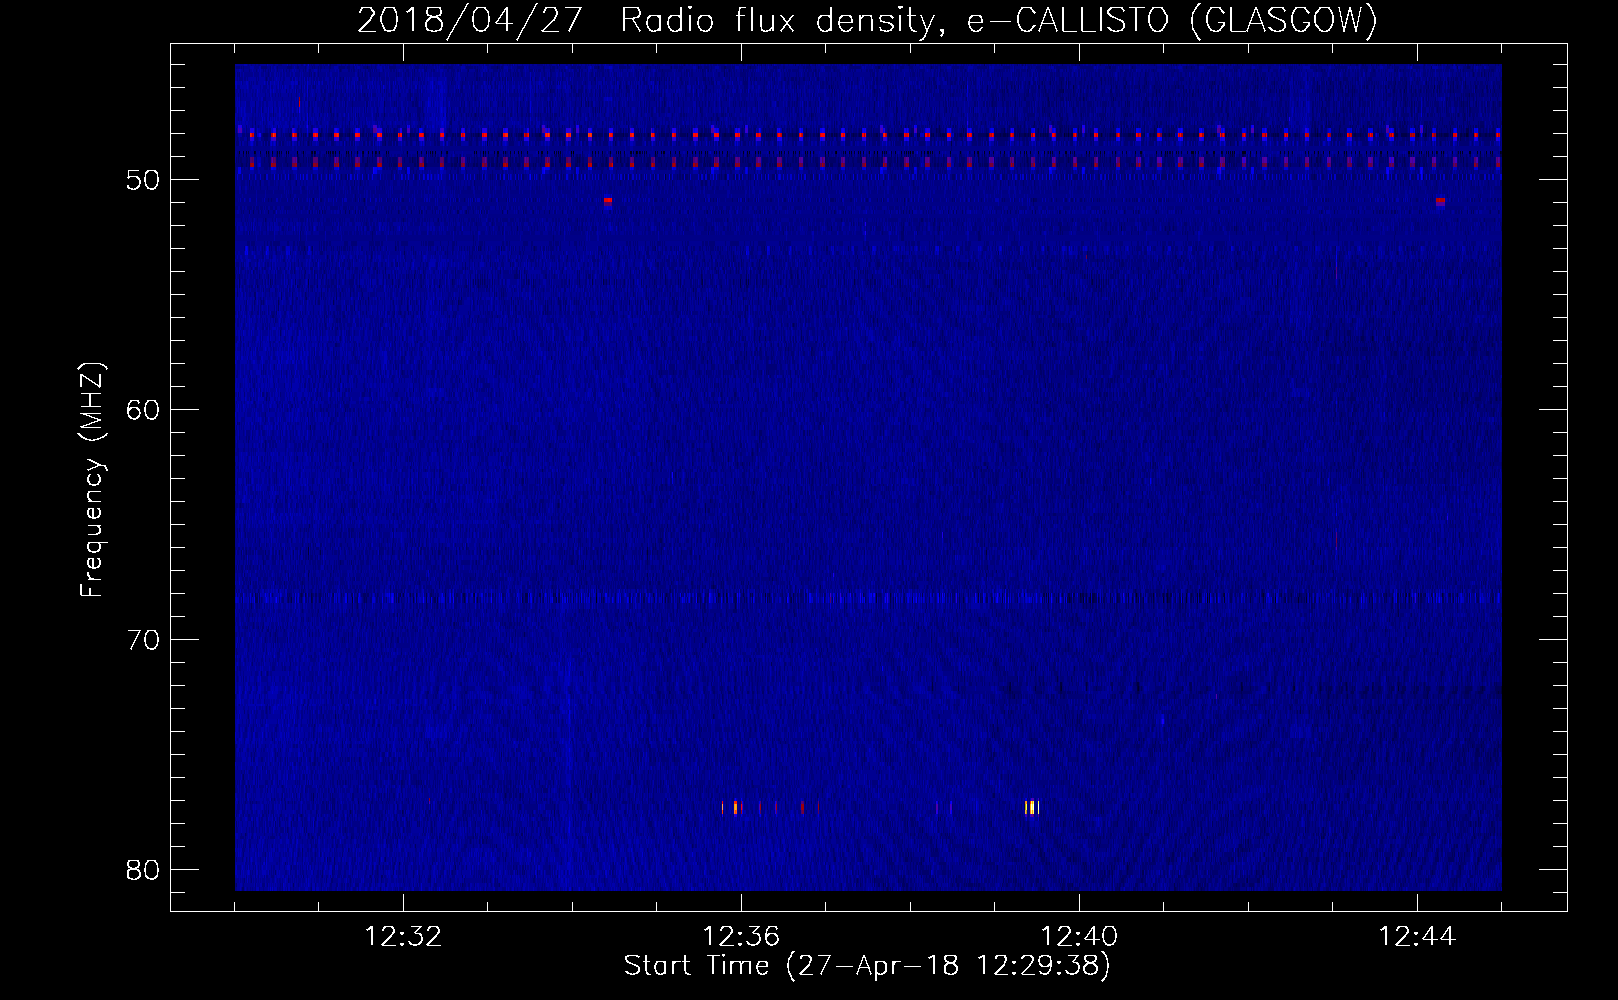This screenshot has width=1618, height=1000.
Task: Click the bright yellow burst near 12:39
Action: 1032,807
